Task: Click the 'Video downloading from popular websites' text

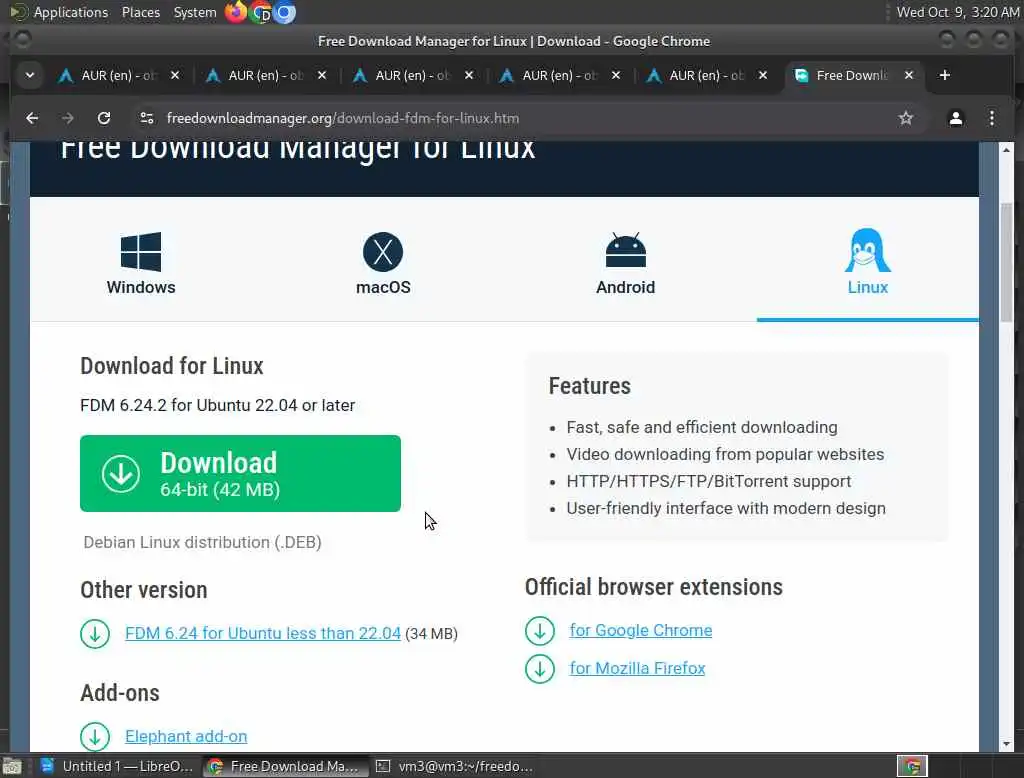Action: (725, 454)
